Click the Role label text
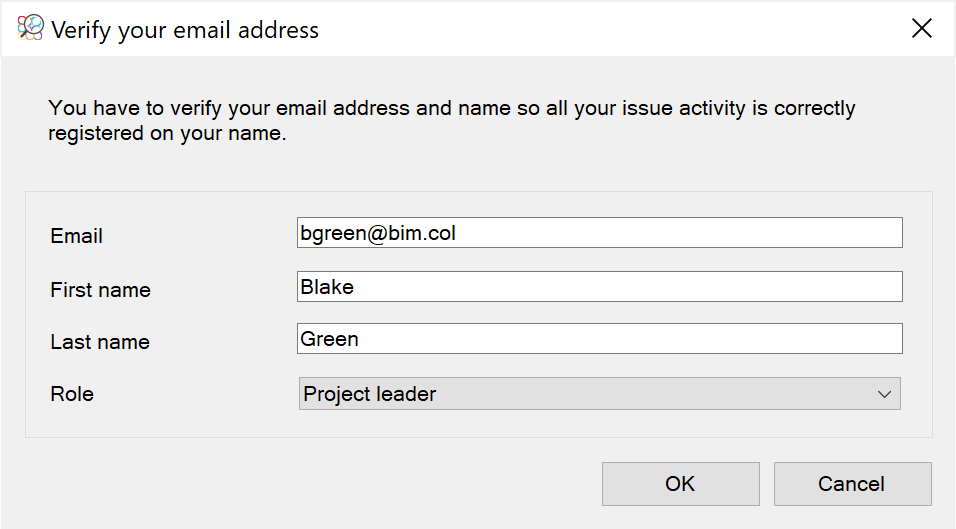The image size is (956, 529). click(72, 394)
